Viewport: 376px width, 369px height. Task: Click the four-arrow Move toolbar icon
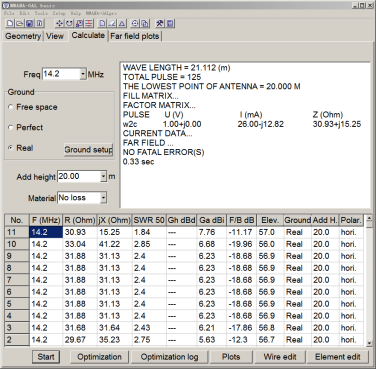[x=59, y=23]
